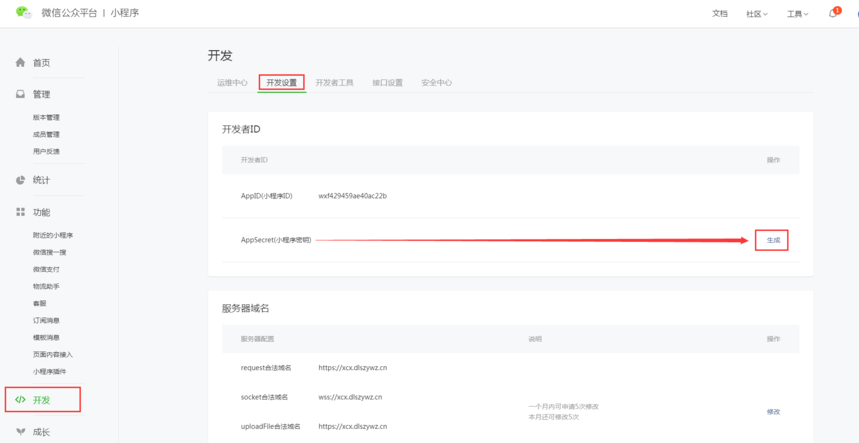Click 修改 to edit server domains
The width and height of the screenshot is (859, 443).
tap(773, 412)
